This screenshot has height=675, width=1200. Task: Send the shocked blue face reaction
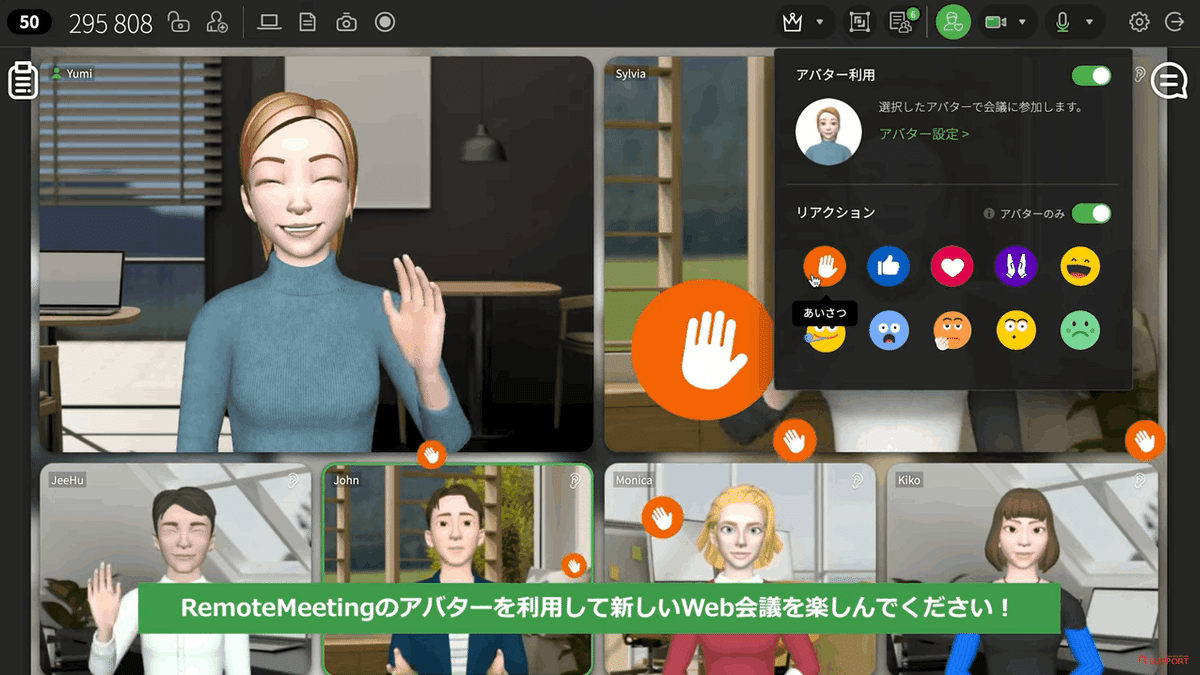click(x=888, y=330)
